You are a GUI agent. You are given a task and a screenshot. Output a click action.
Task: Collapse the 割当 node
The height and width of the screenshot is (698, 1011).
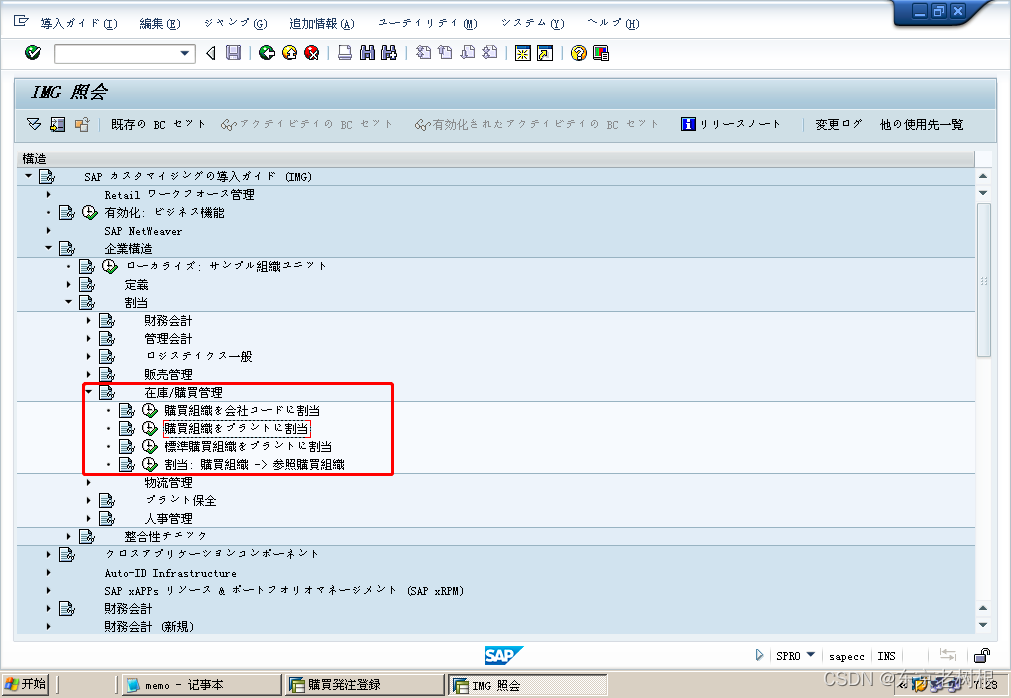pos(68,302)
